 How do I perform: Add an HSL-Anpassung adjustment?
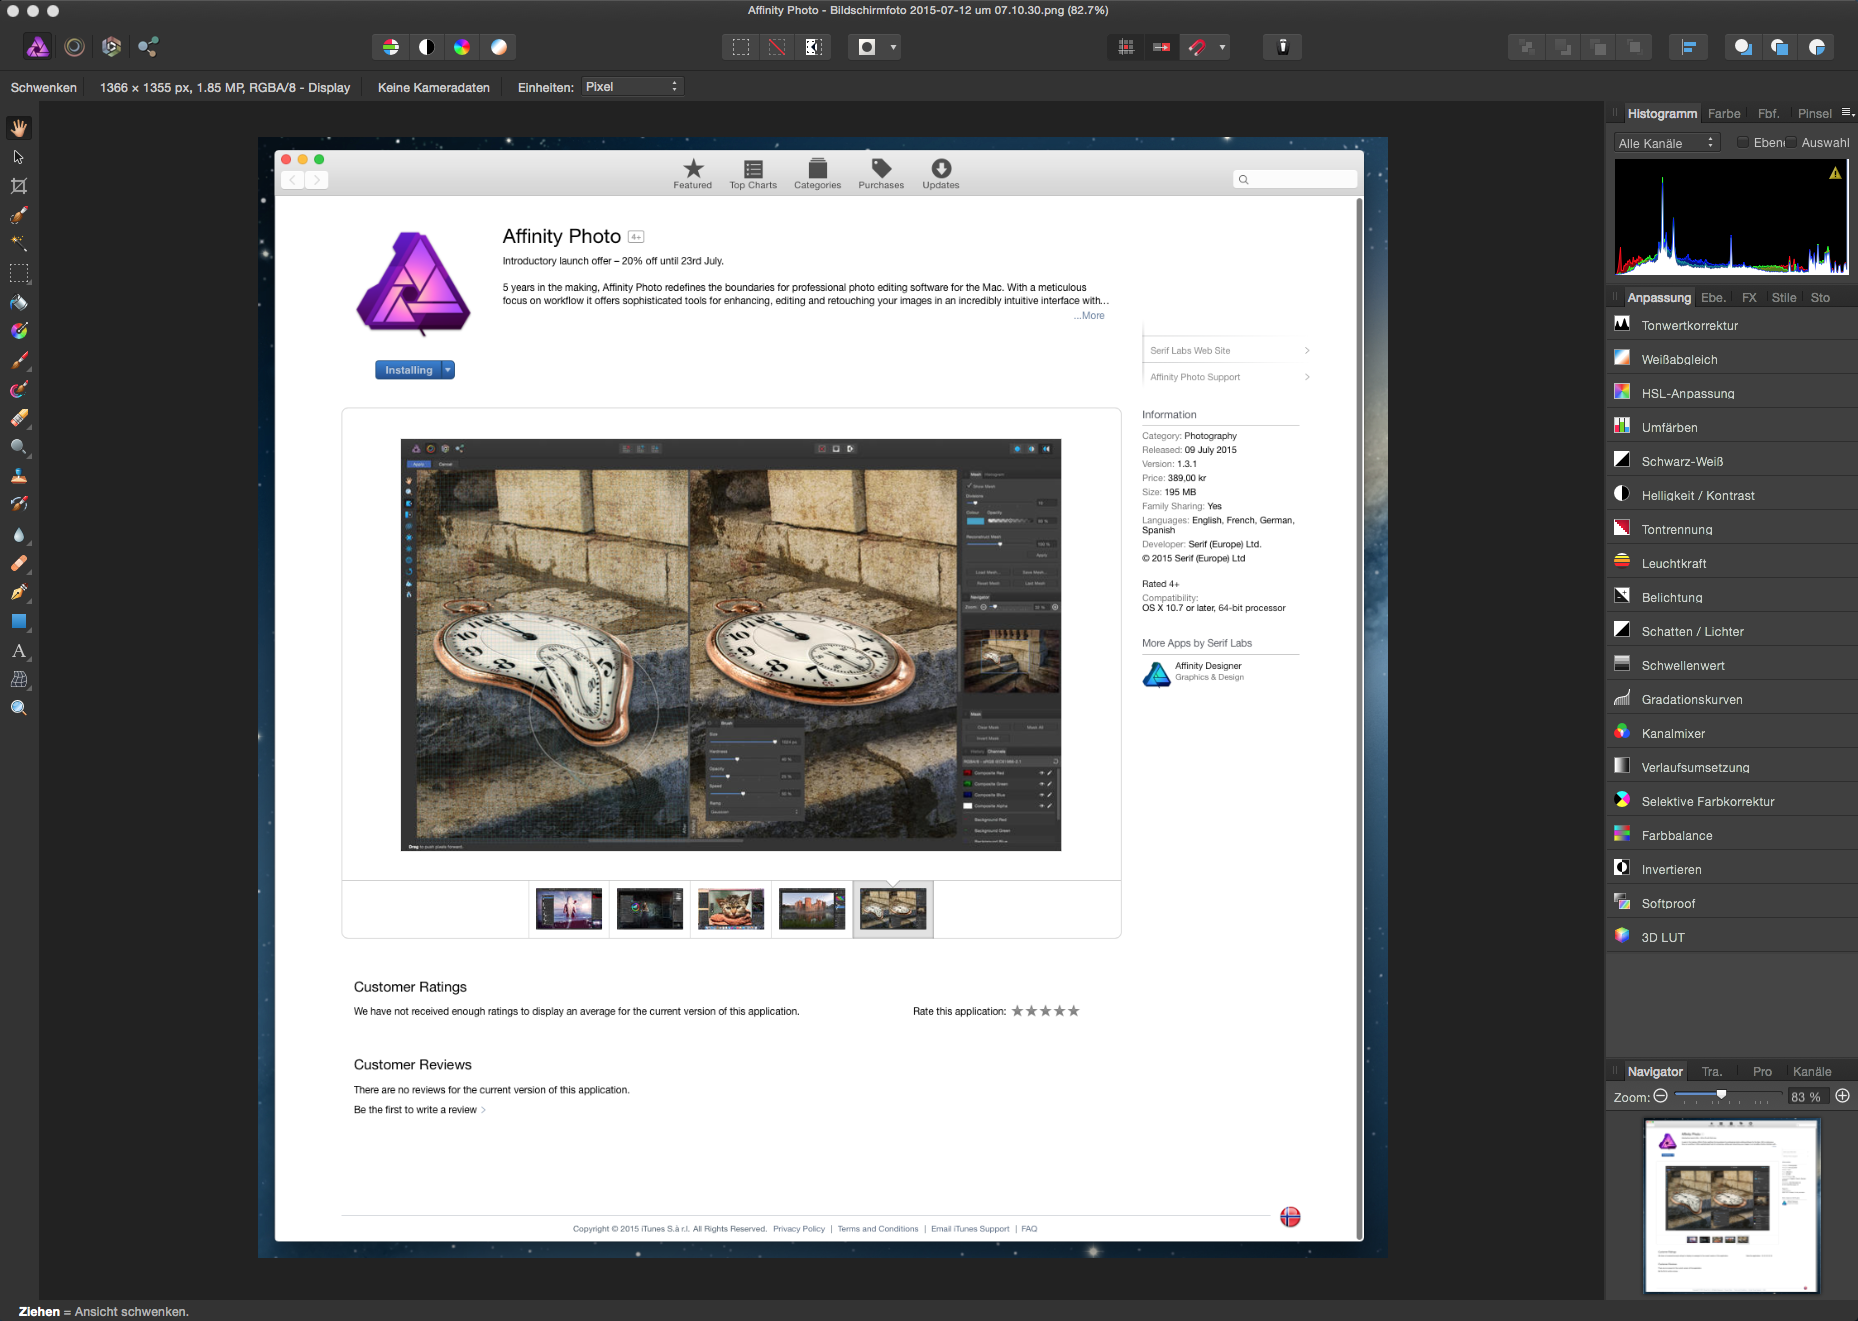tap(1731, 393)
